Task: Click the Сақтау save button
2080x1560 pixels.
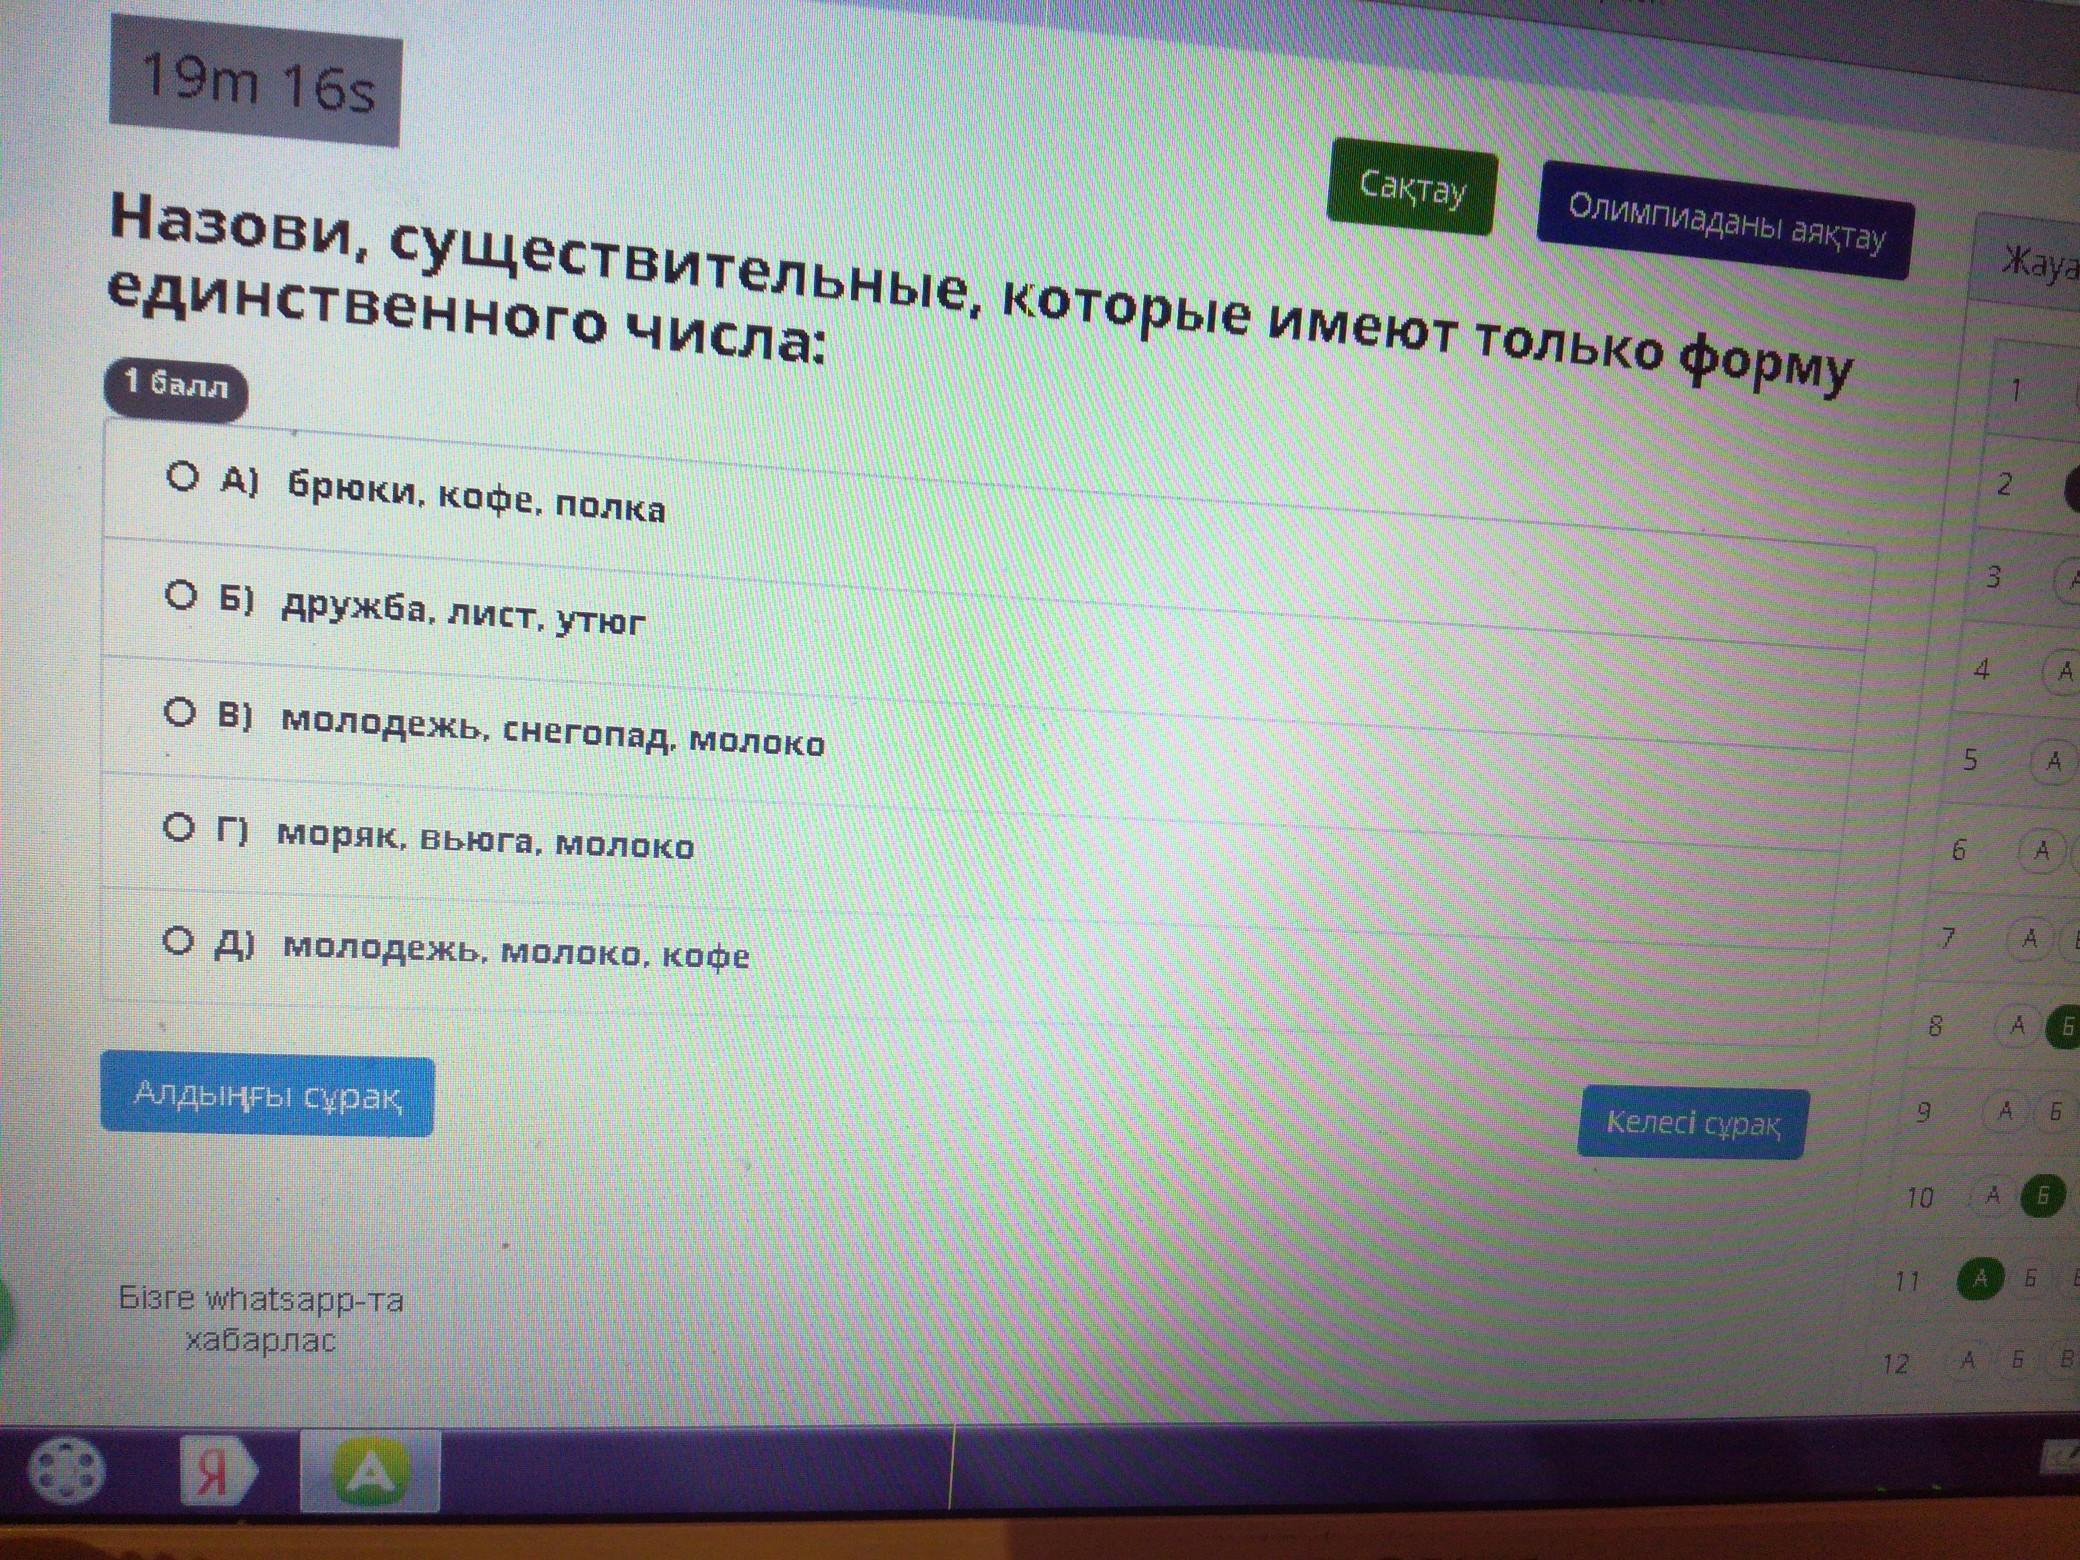Action: pos(1411,187)
